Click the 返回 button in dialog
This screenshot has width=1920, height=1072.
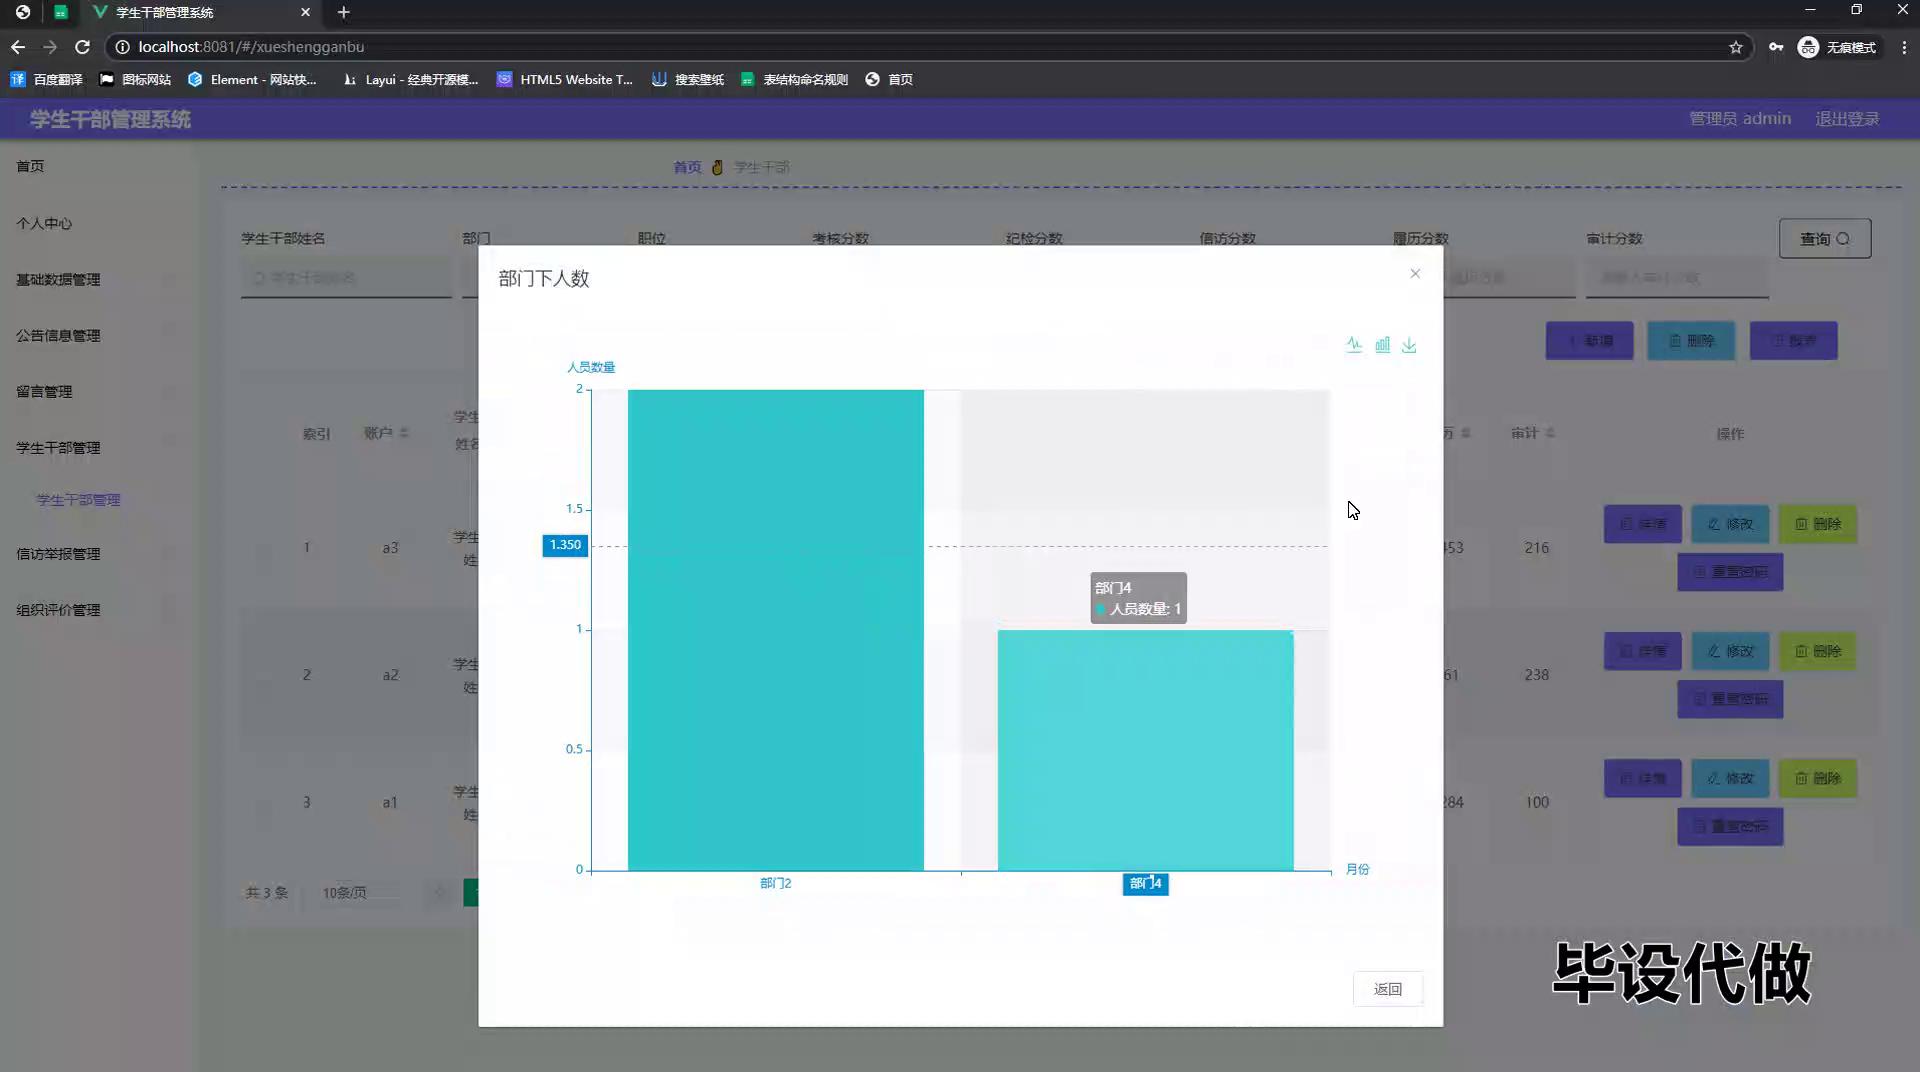pos(1387,989)
